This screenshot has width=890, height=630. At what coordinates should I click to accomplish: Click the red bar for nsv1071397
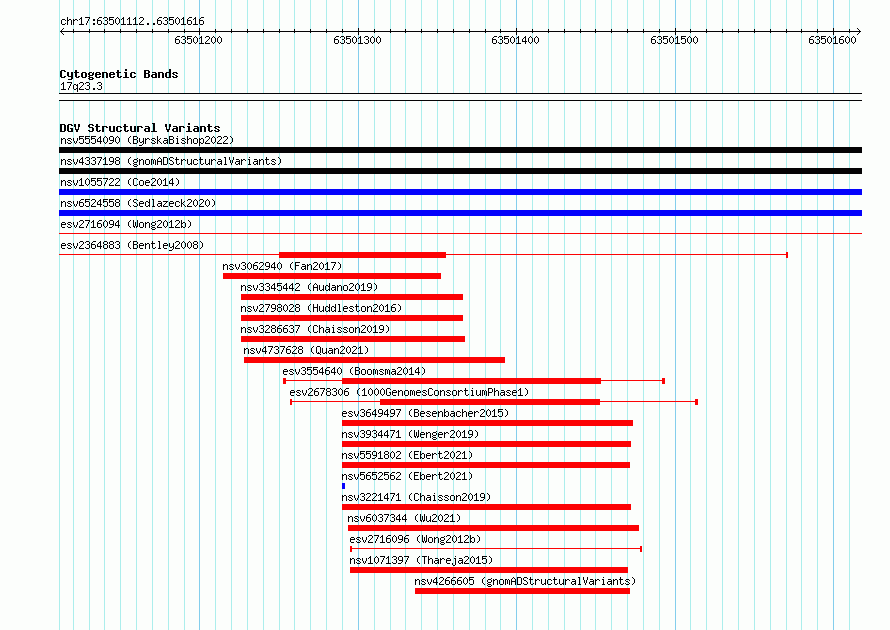point(489,570)
